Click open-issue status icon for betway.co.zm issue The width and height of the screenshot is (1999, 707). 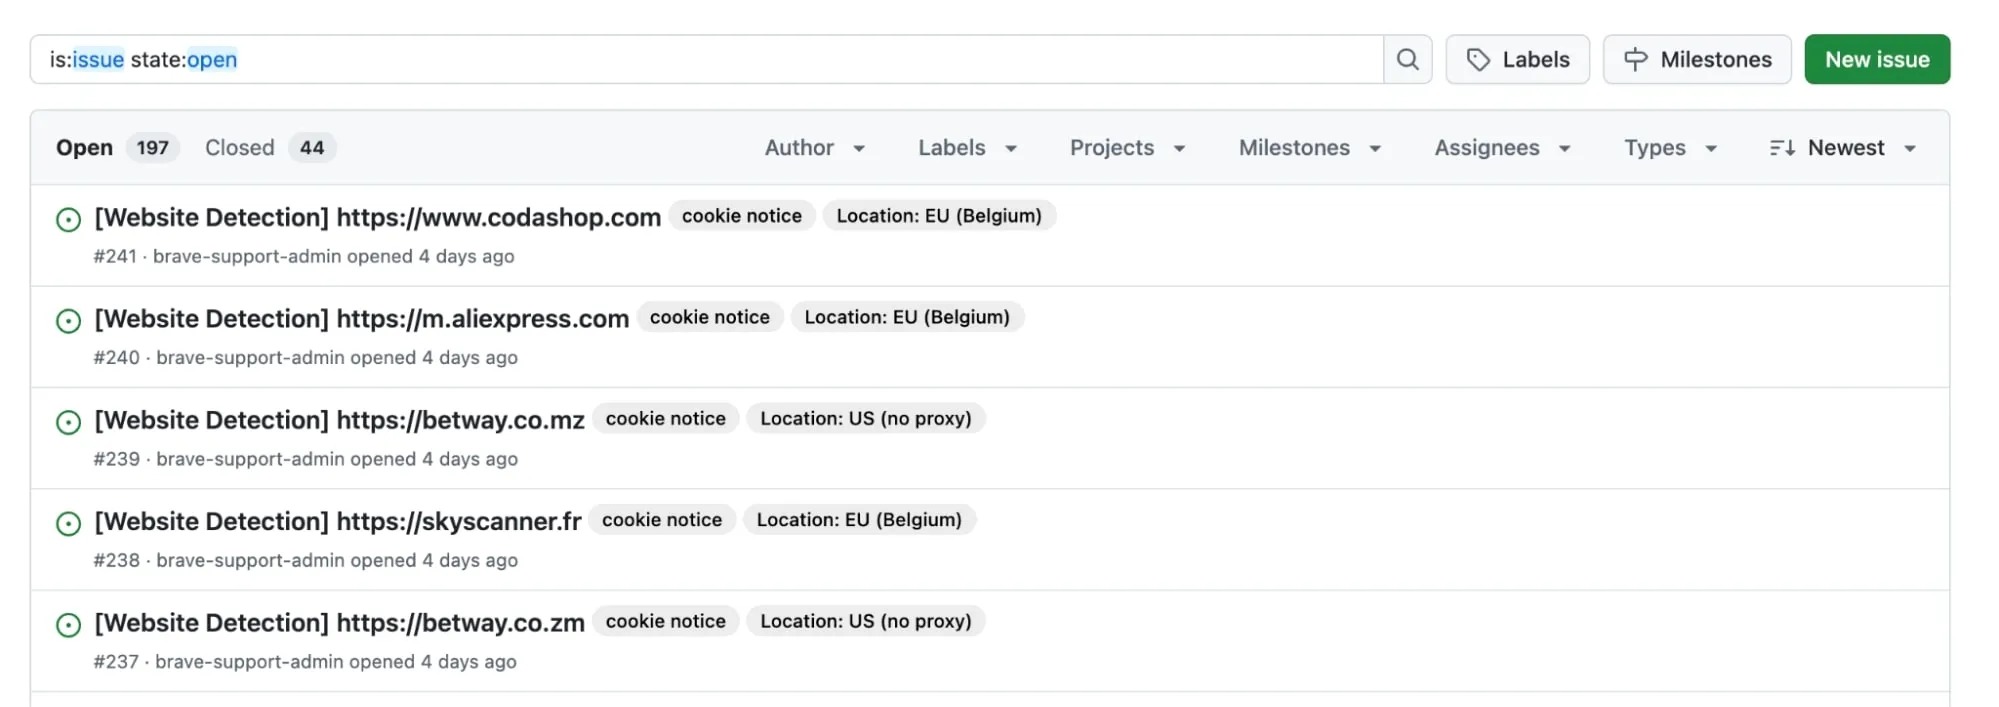(x=68, y=625)
